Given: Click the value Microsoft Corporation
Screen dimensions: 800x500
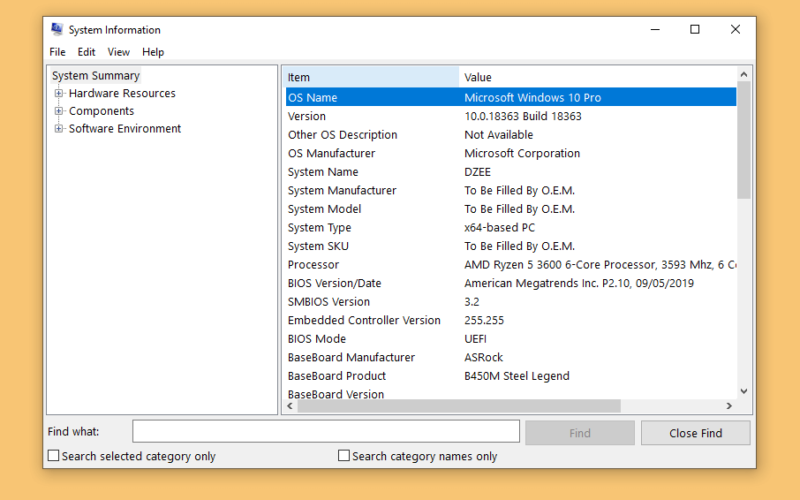Looking at the screenshot, I should (x=522, y=153).
